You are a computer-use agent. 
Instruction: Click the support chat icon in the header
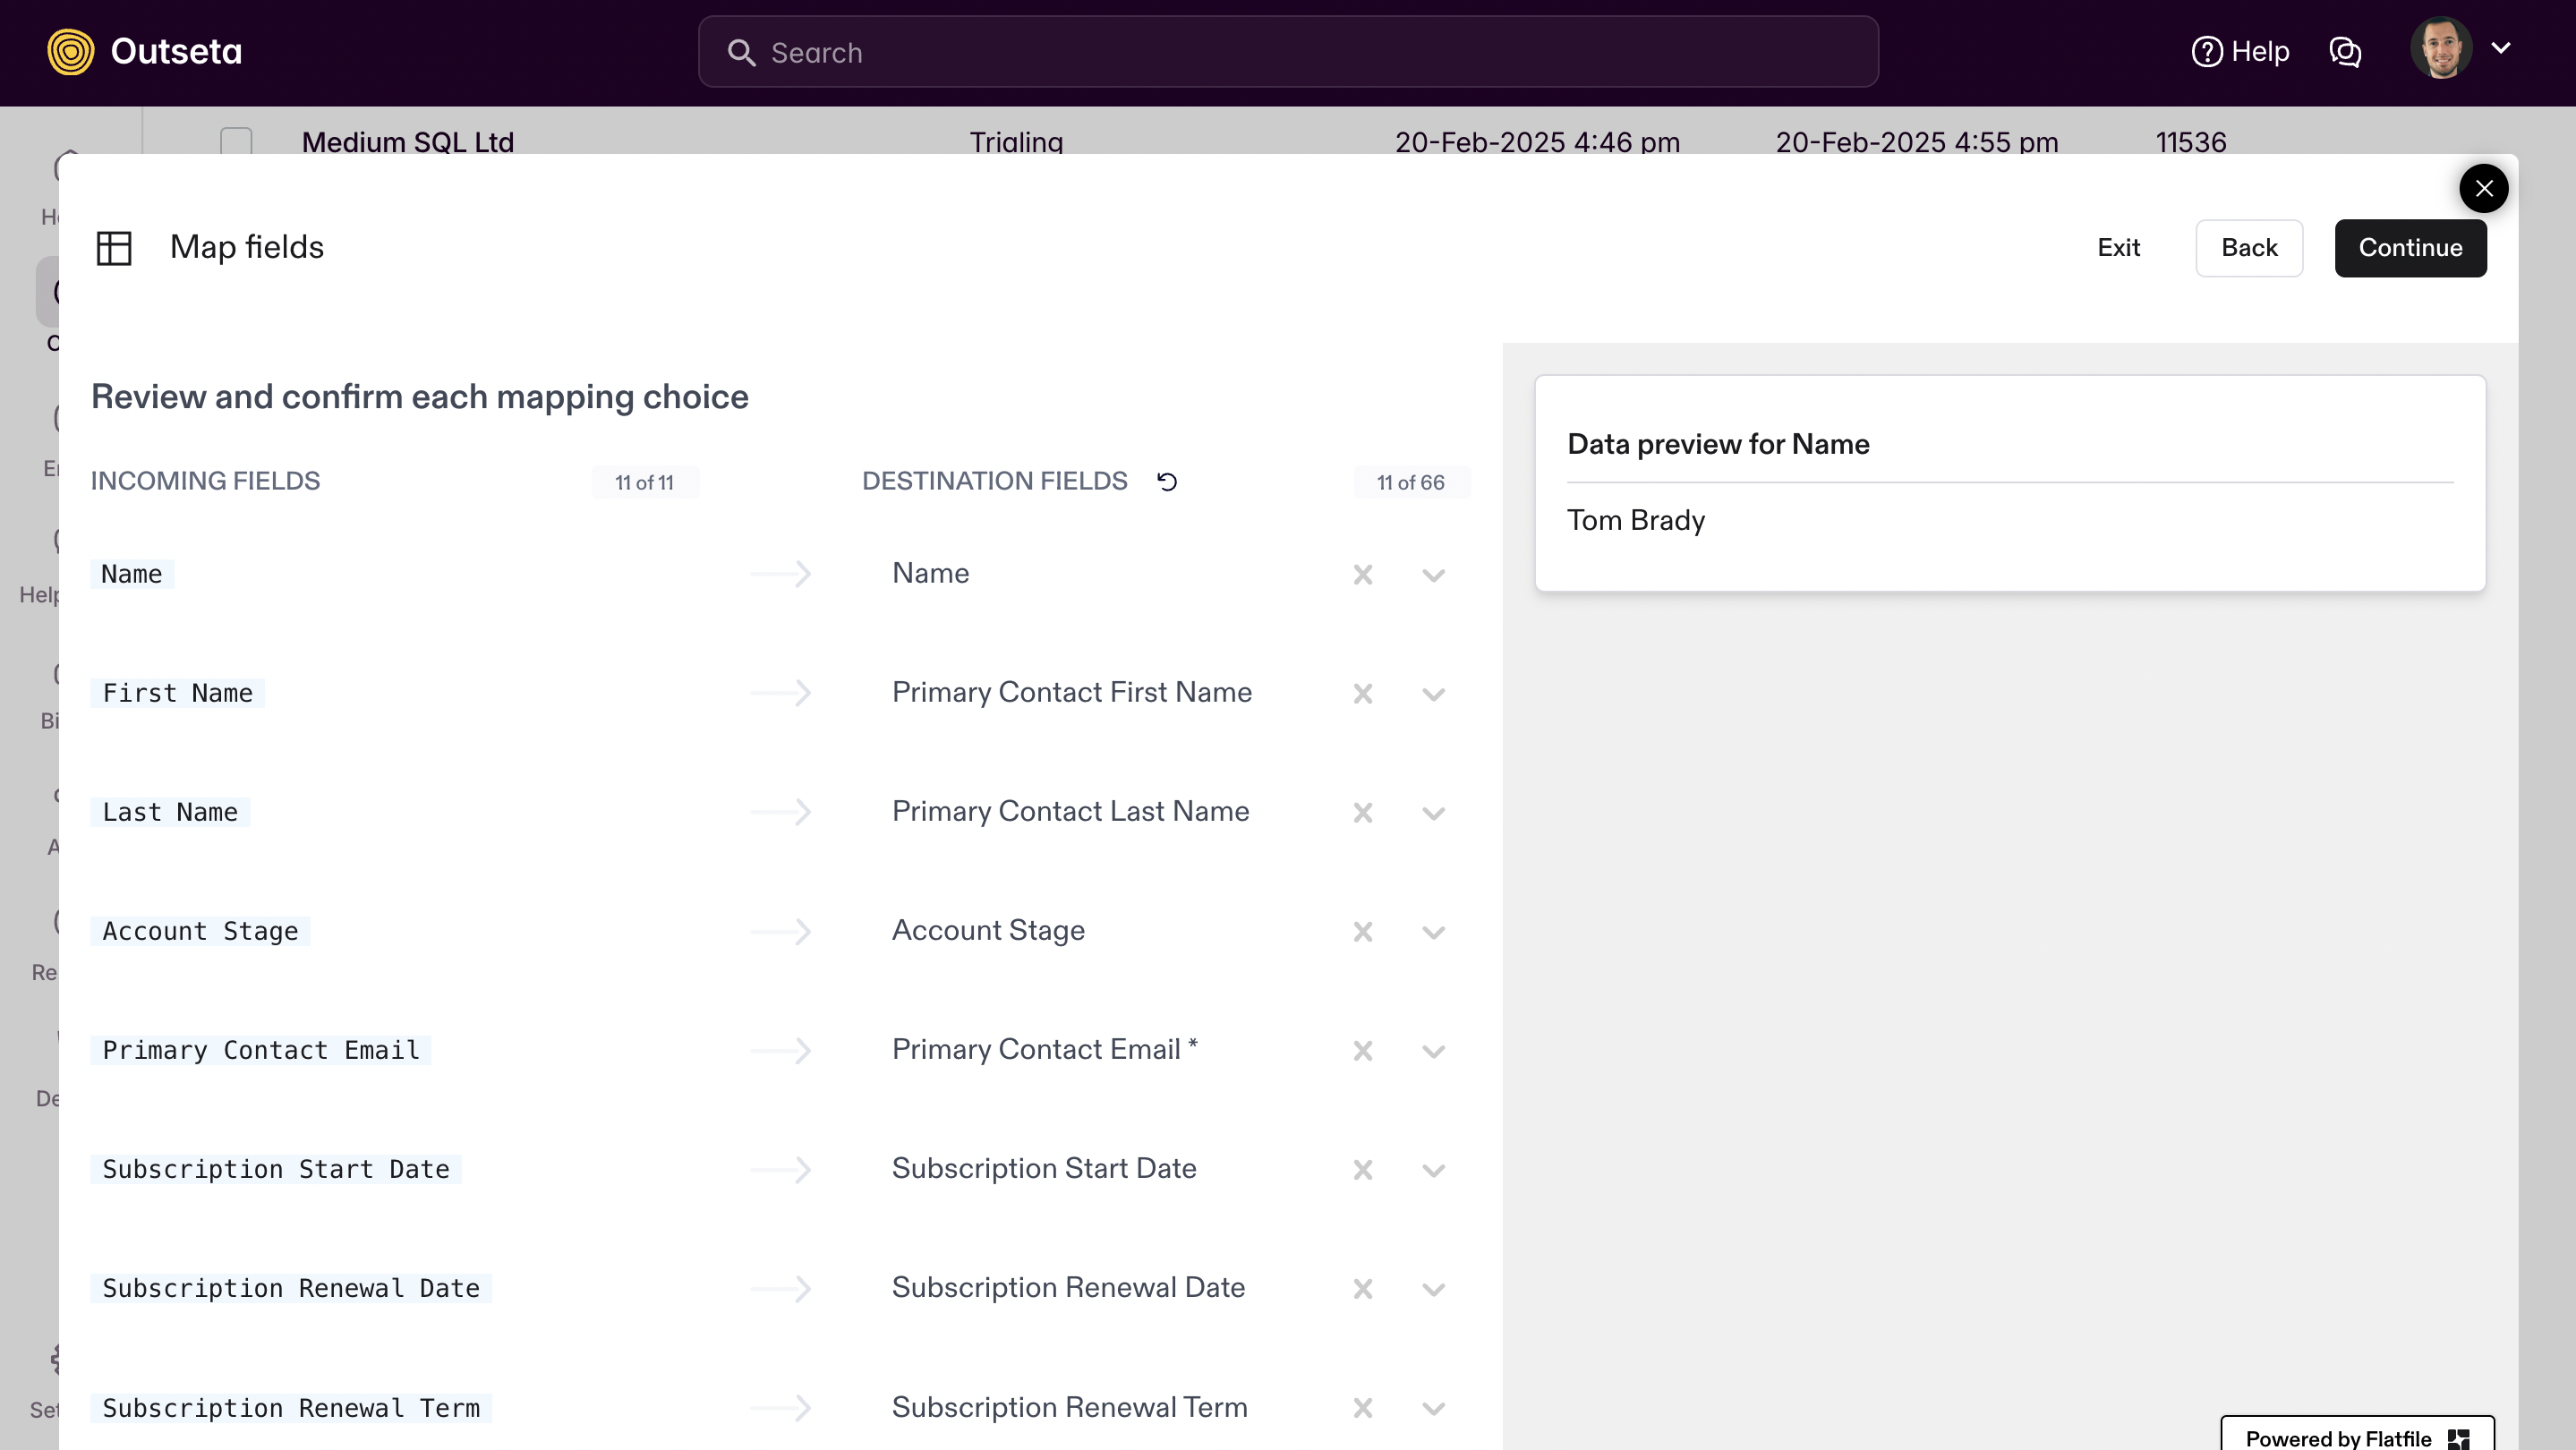[x=2345, y=52]
